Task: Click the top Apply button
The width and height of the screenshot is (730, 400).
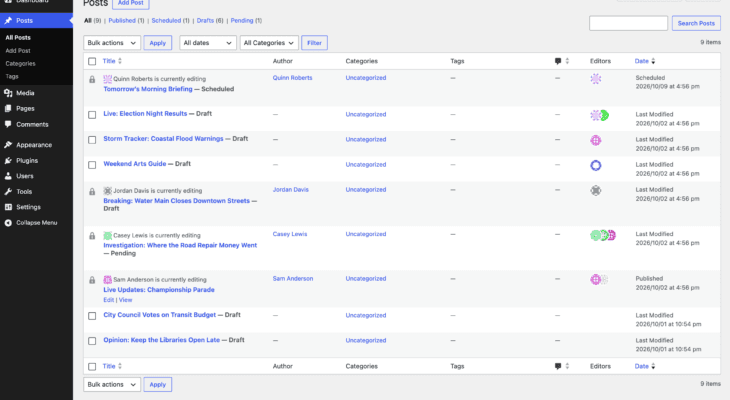Action: point(158,43)
